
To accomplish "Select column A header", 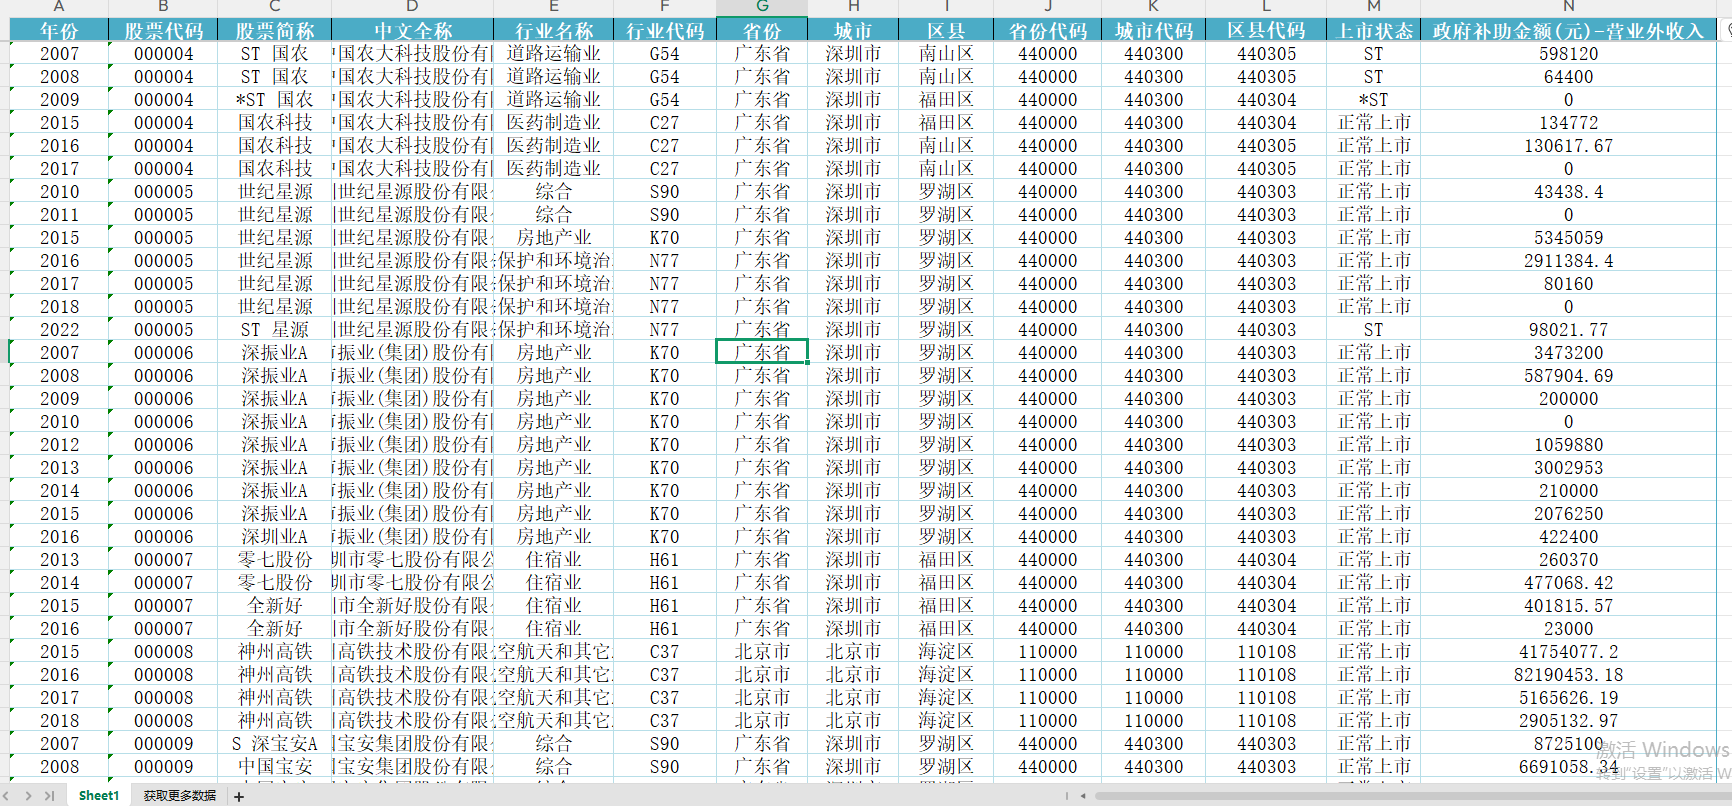I will [x=59, y=7].
